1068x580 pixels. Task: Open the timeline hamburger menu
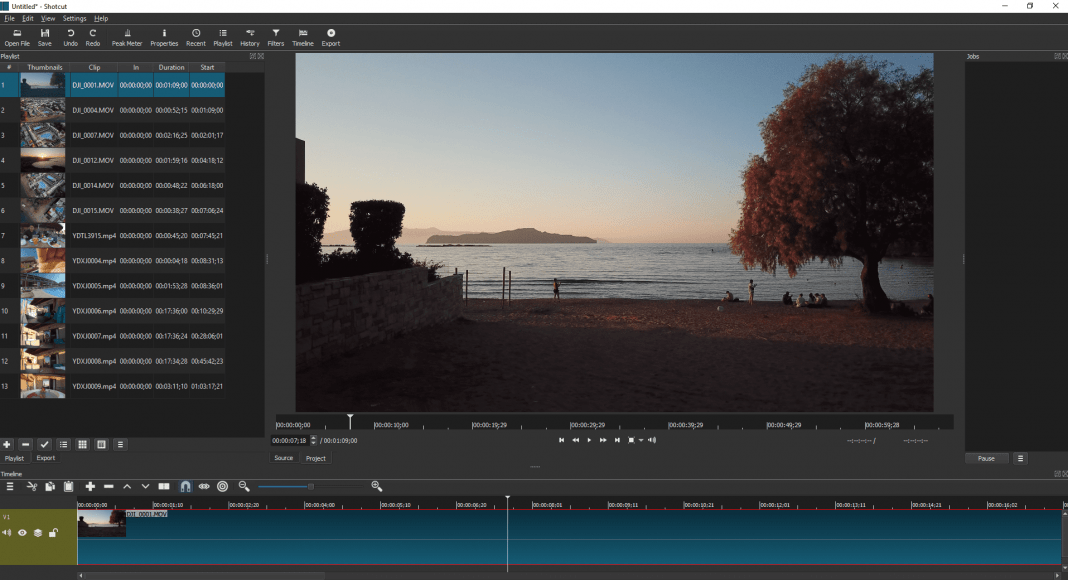tap(9, 486)
